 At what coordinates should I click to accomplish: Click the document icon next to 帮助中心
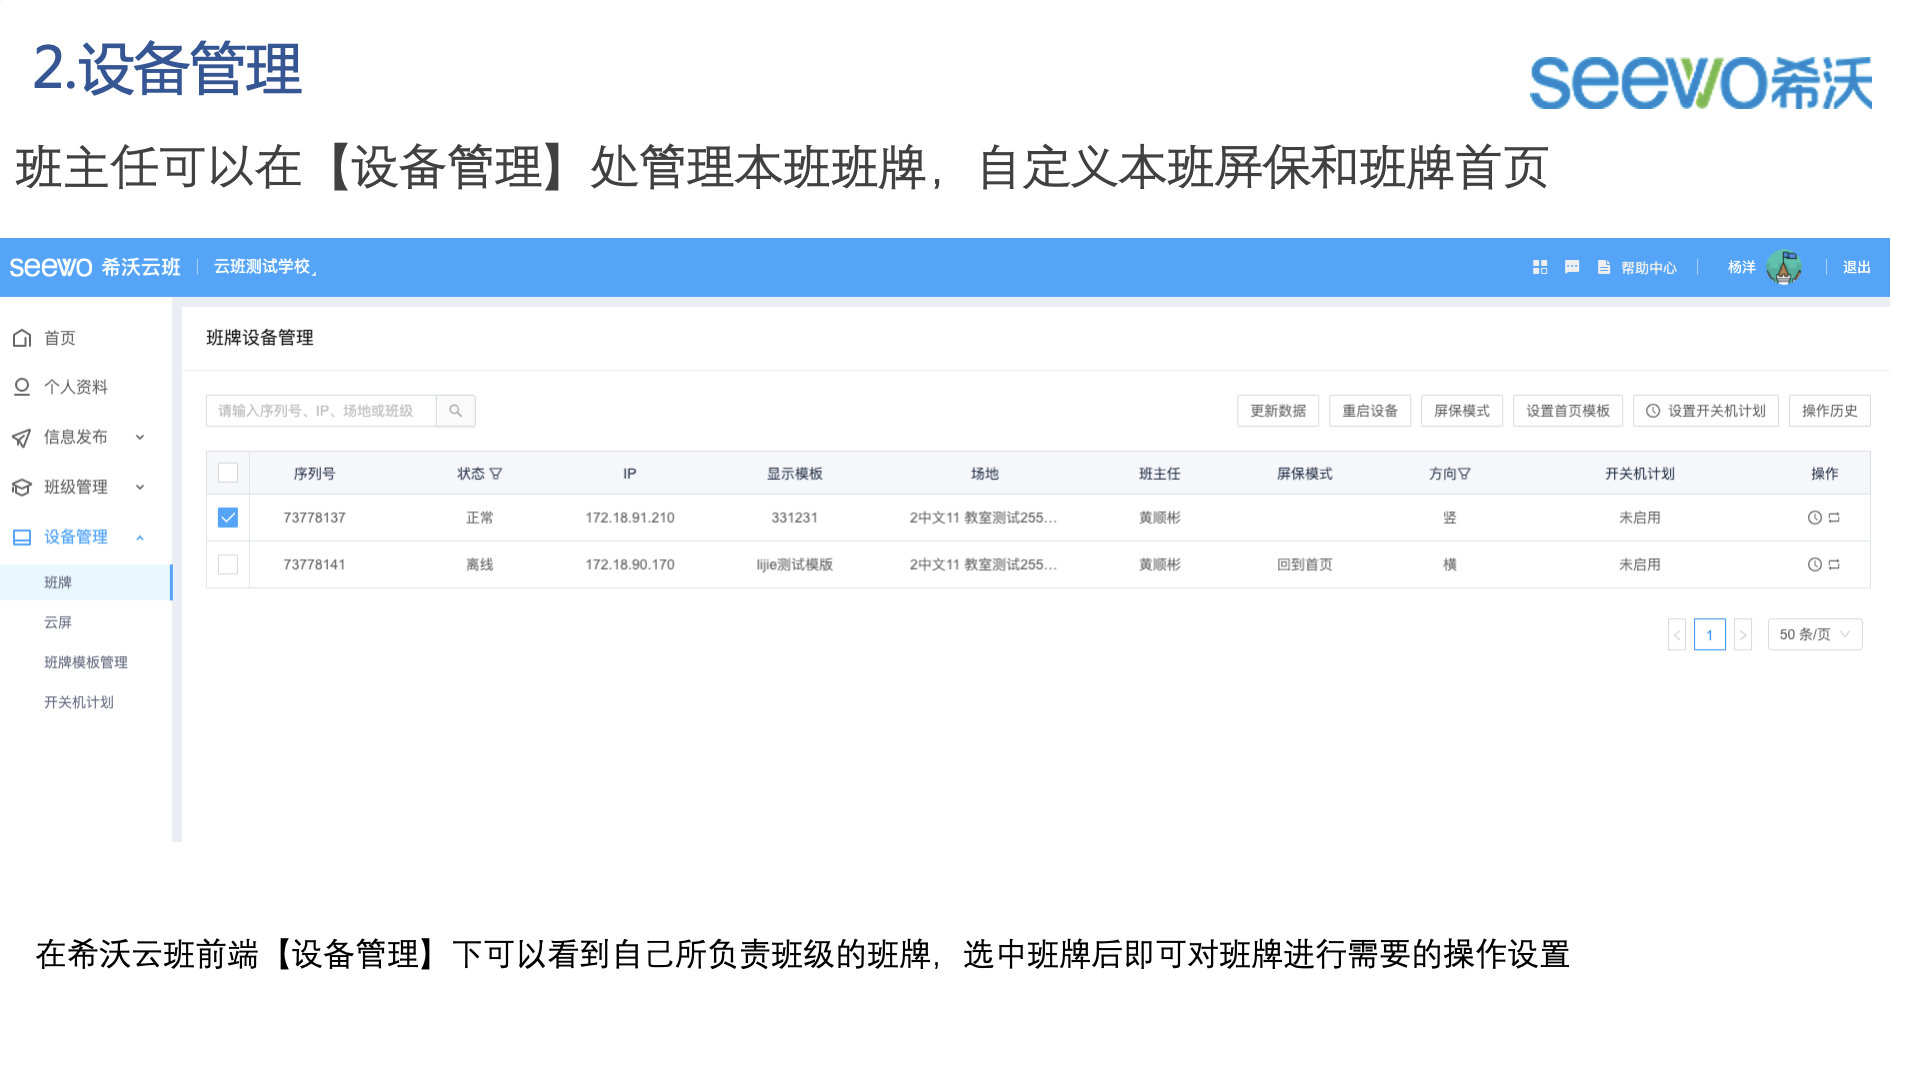[1603, 267]
